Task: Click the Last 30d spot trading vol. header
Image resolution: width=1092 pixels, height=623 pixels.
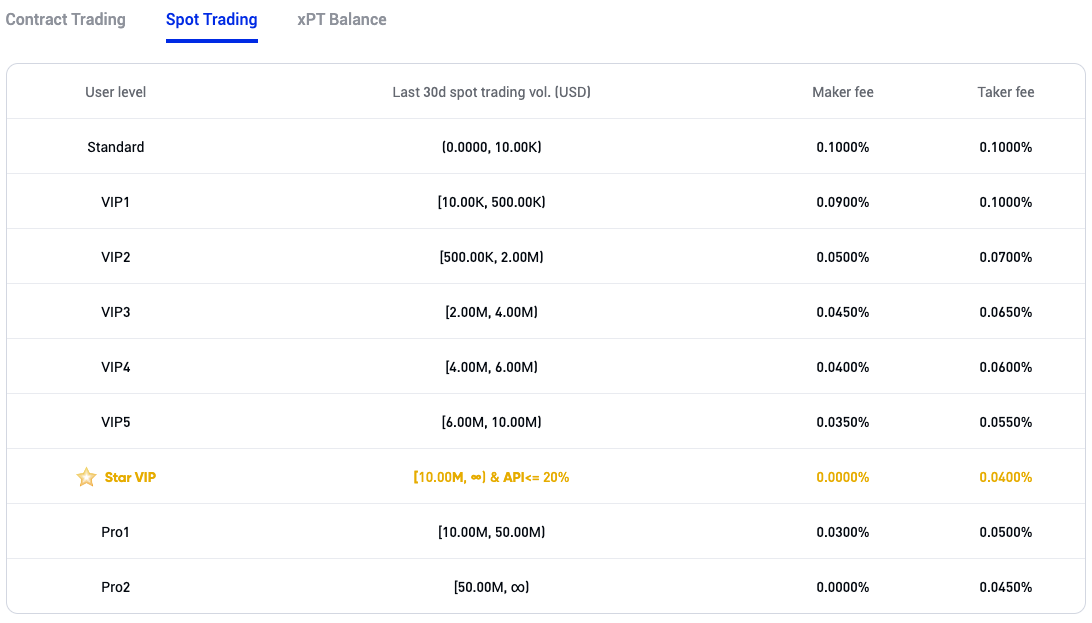Action: click(491, 92)
